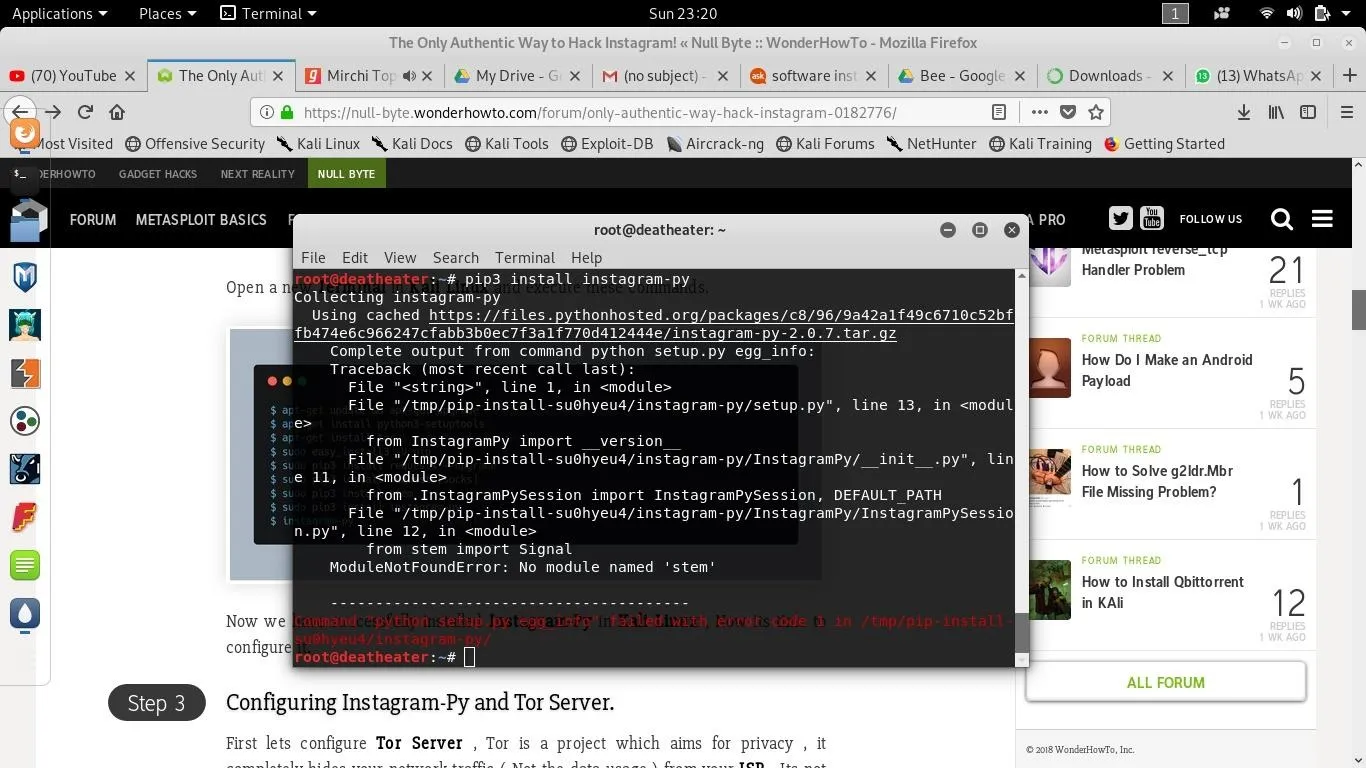Open the blue mask dock icon
This screenshot has width=1366, height=768.
pyautogui.click(x=25, y=469)
